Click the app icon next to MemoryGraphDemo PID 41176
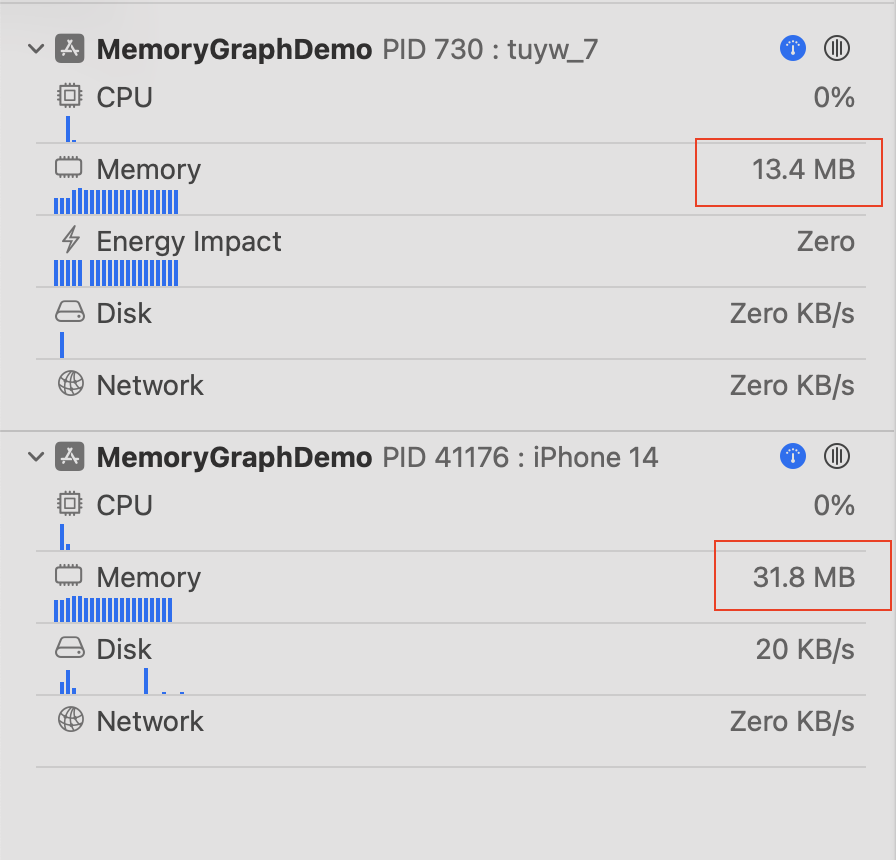The height and width of the screenshot is (860, 896). [70, 457]
